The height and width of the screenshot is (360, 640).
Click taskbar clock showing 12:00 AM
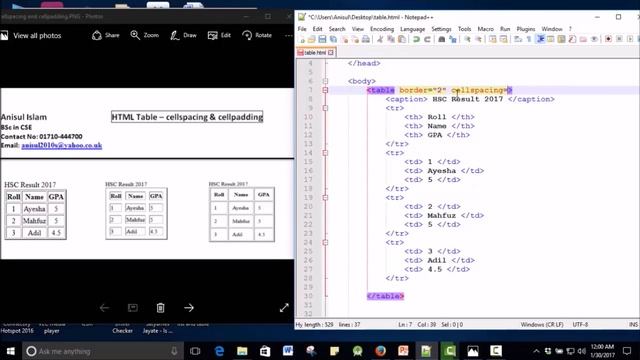602,351
